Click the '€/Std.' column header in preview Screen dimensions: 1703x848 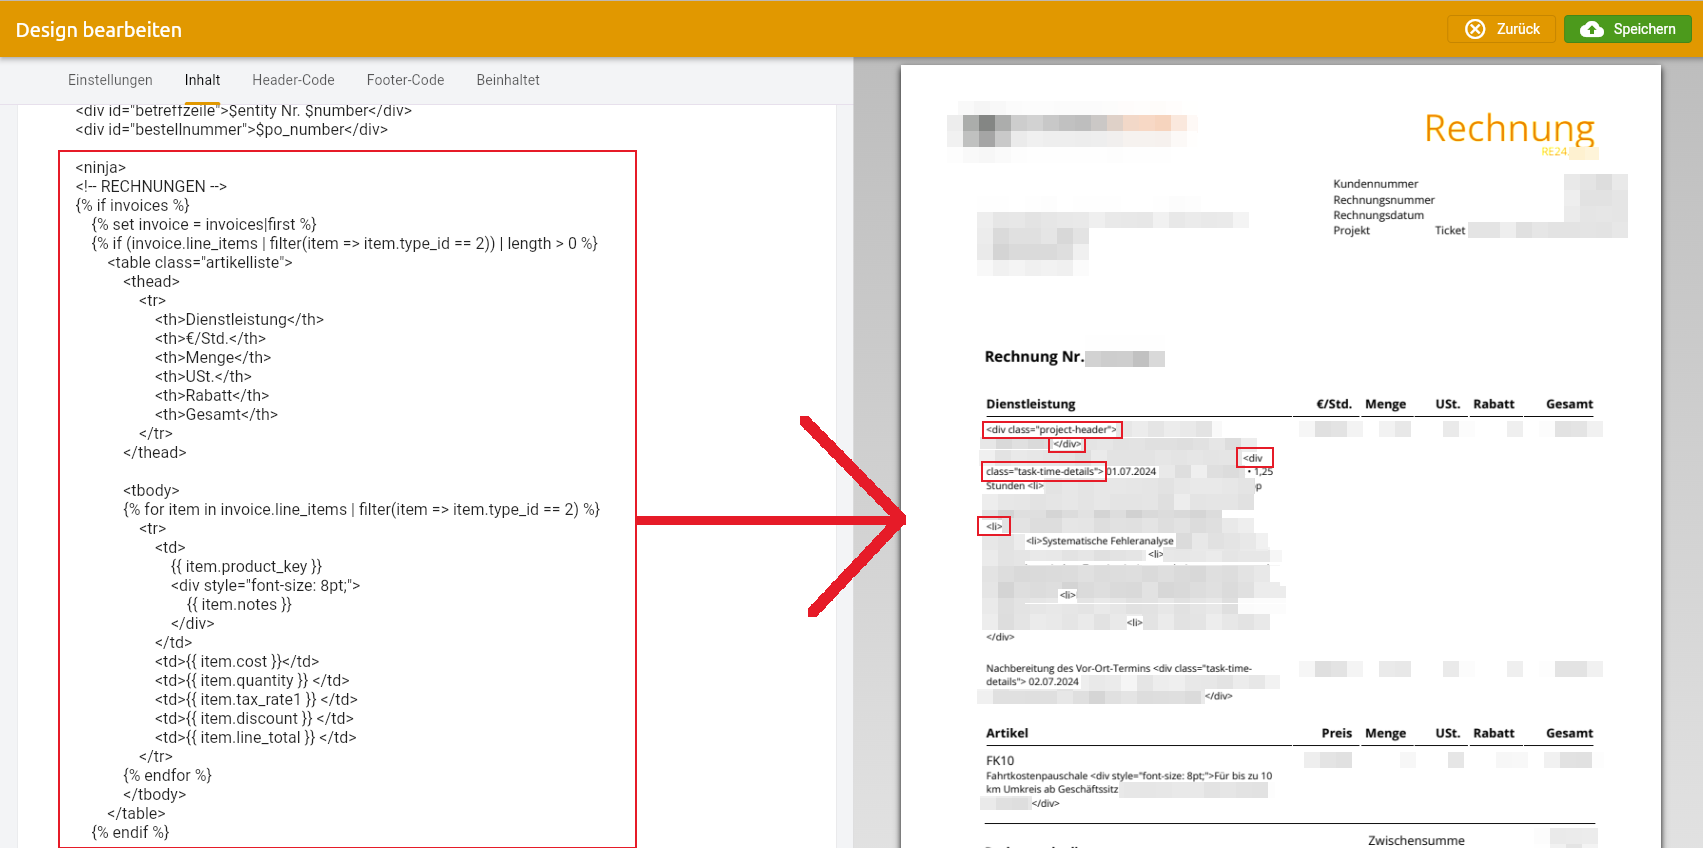click(1334, 404)
